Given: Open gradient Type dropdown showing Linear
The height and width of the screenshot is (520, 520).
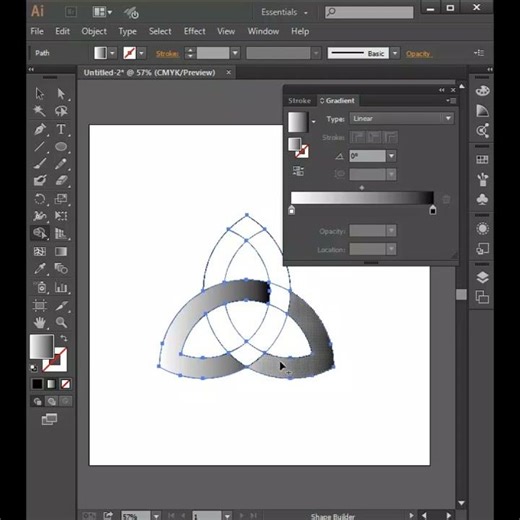Looking at the screenshot, I should (401, 119).
